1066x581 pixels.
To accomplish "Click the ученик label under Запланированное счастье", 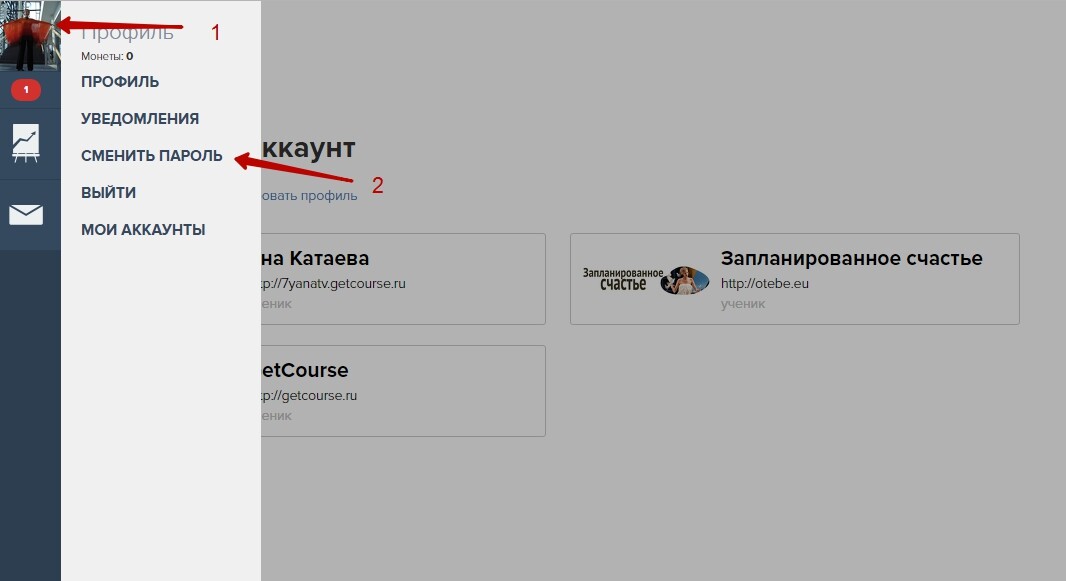I will pyautogui.click(x=742, y=304).
